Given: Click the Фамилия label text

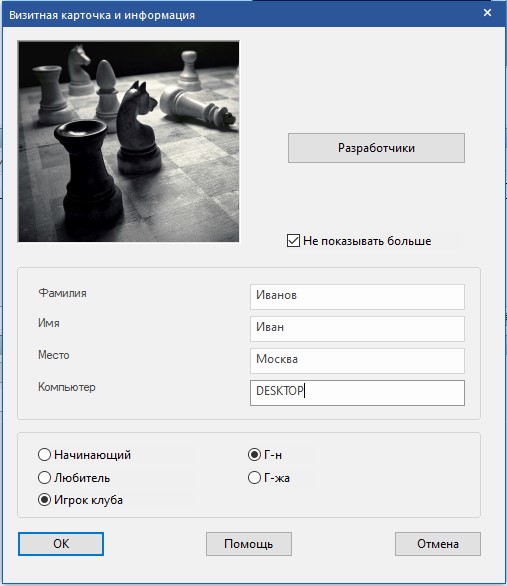Looking at the screenshot, I should click(62, 293).
